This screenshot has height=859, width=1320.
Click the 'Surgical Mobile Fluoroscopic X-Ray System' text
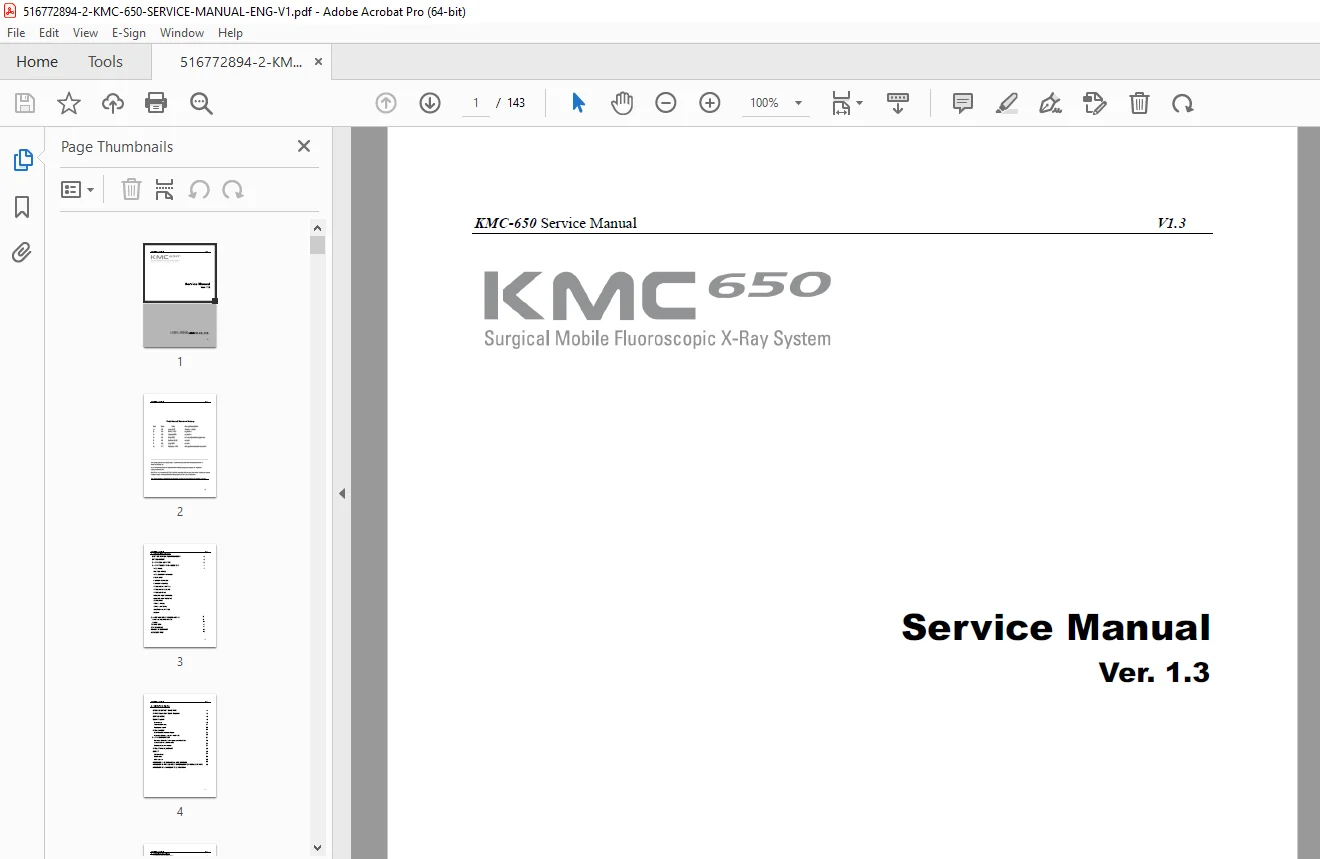pyautogui.click(x=657, y=339)
